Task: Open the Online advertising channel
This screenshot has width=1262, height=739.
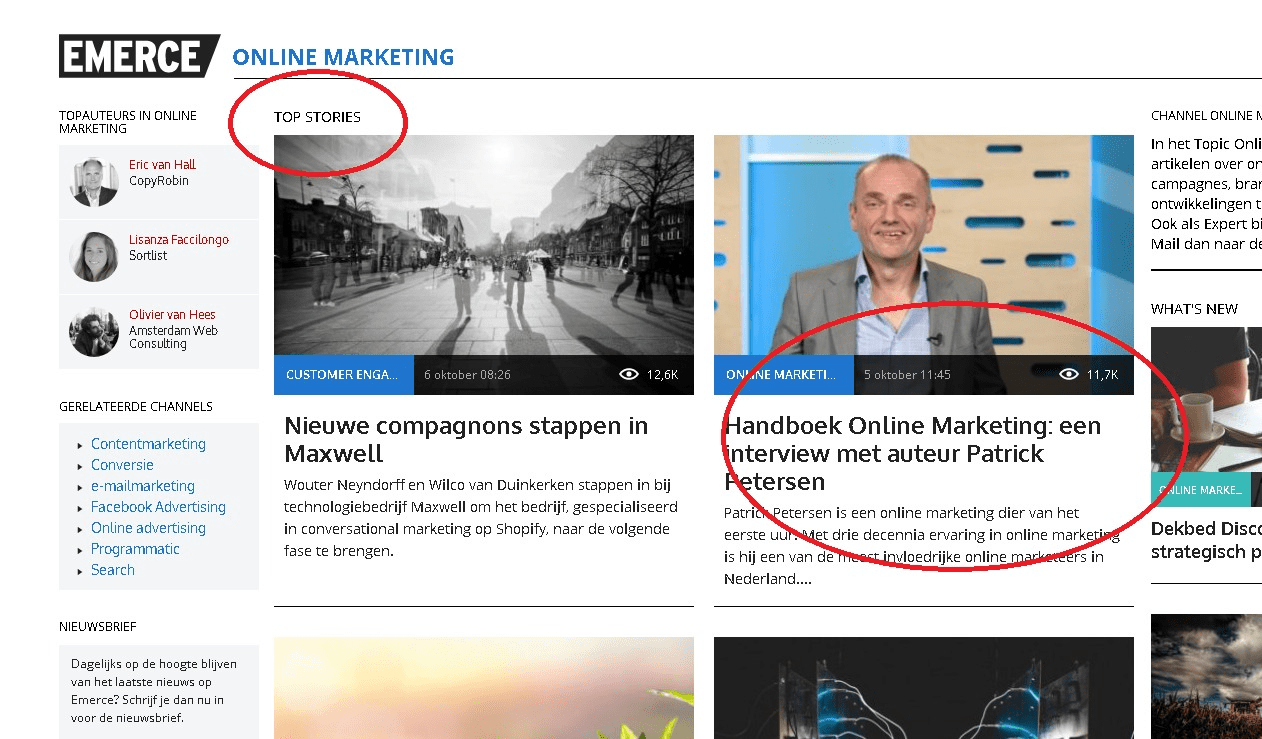Action: [x=148, y=528]
